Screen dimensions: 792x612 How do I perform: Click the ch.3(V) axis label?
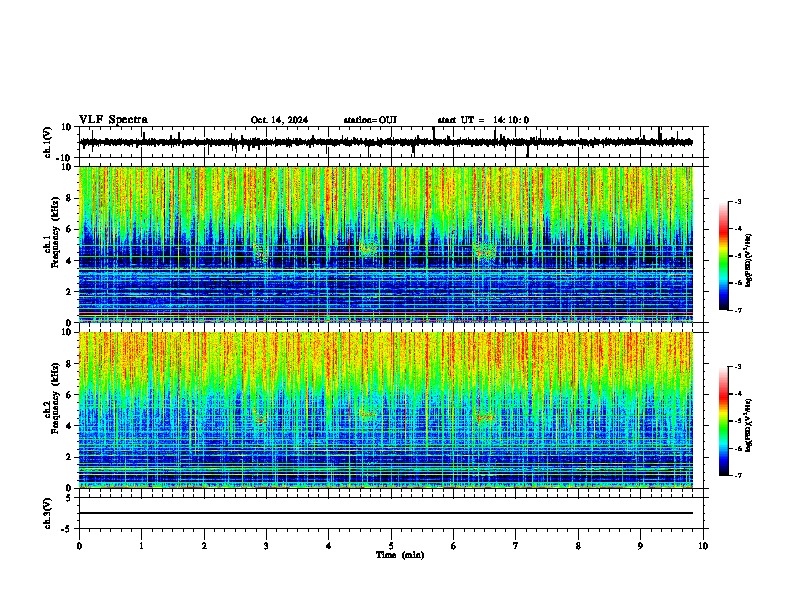(x=48, y=513)
